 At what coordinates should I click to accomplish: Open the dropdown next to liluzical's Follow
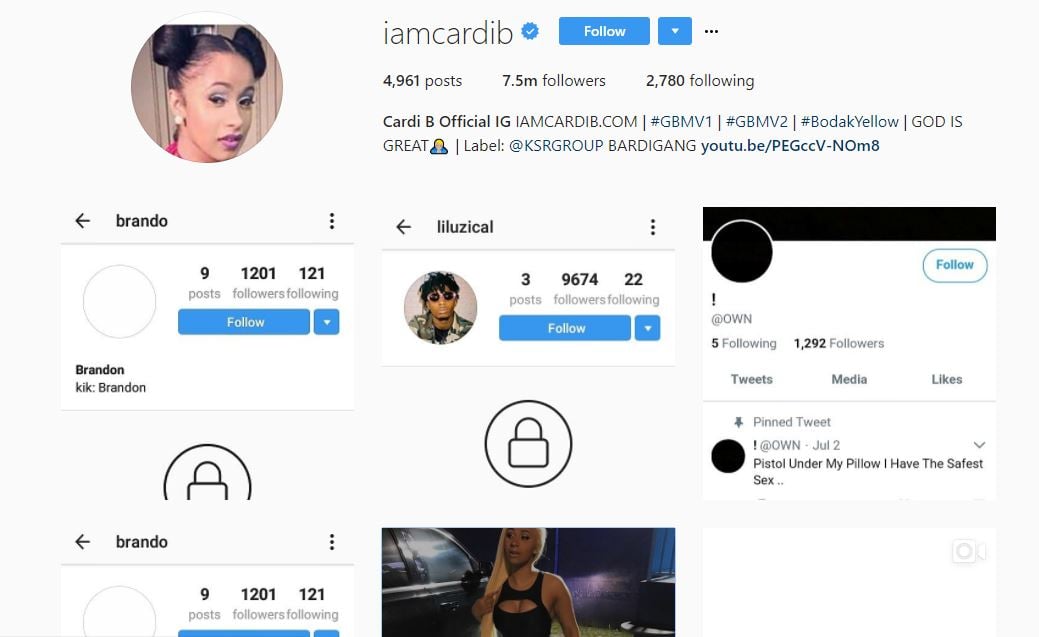pyautogui.click(x=647, y=328)
